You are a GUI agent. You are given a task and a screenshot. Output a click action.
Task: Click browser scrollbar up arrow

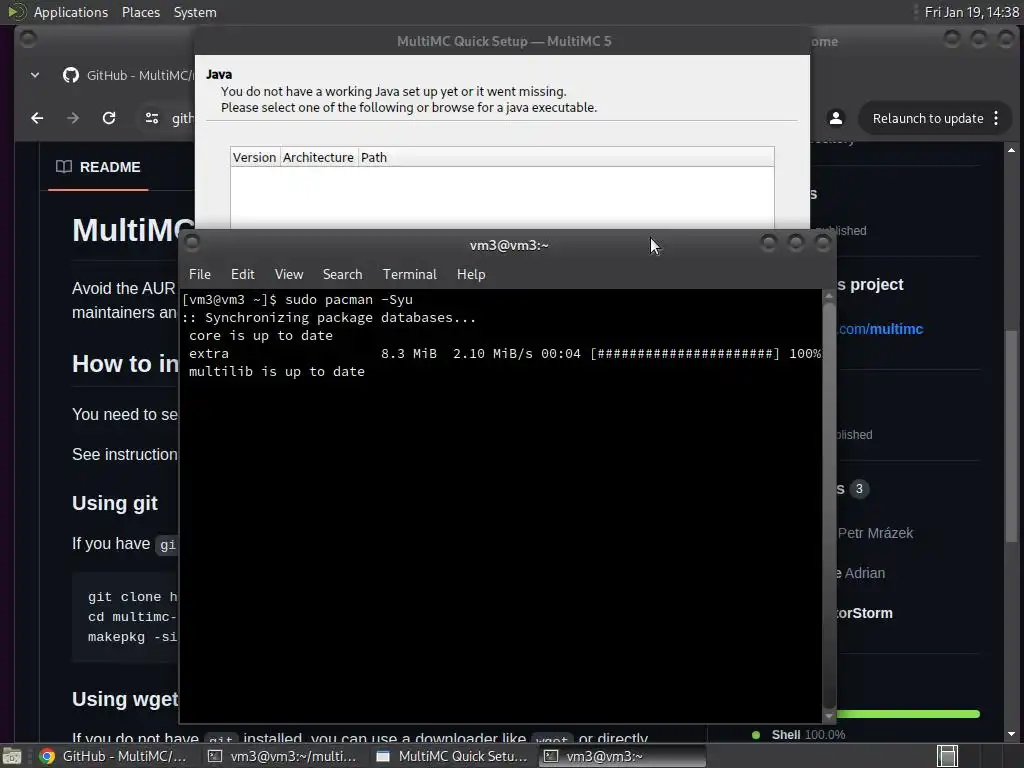tap(1012, 150)
